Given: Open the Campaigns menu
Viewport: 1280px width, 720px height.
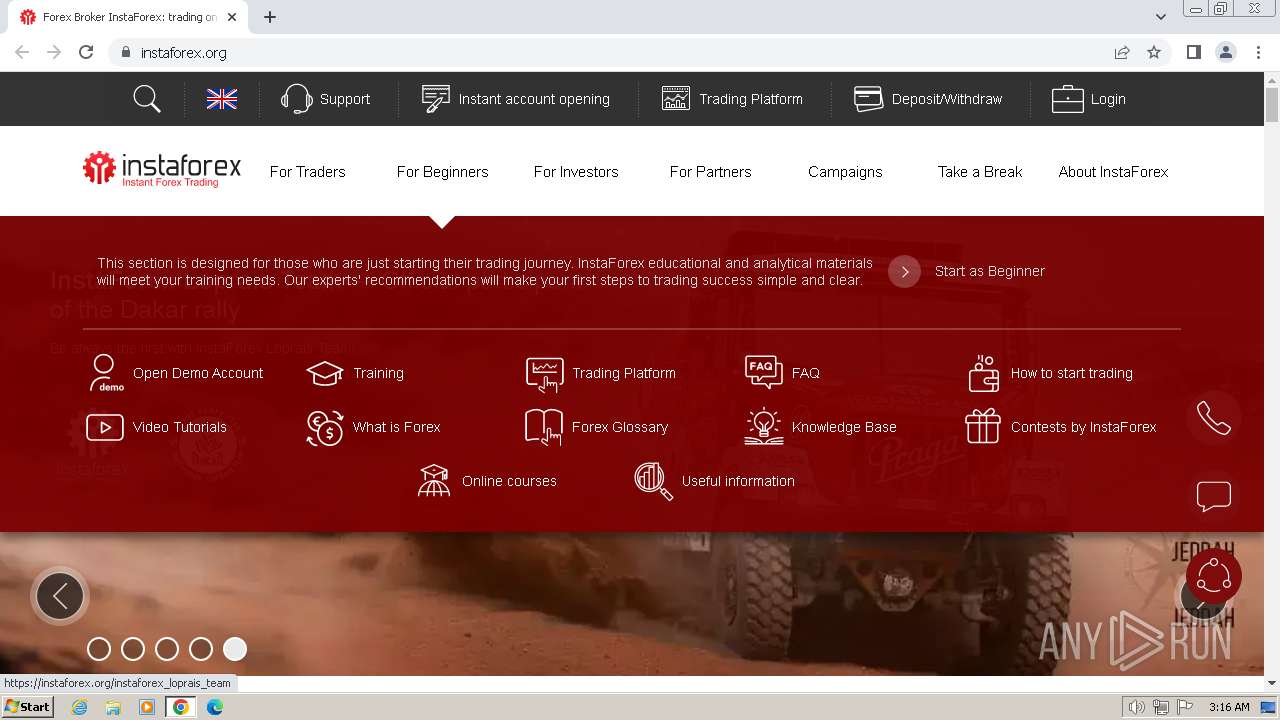Looking at the screenshot, I should click(x=845, y=172).
